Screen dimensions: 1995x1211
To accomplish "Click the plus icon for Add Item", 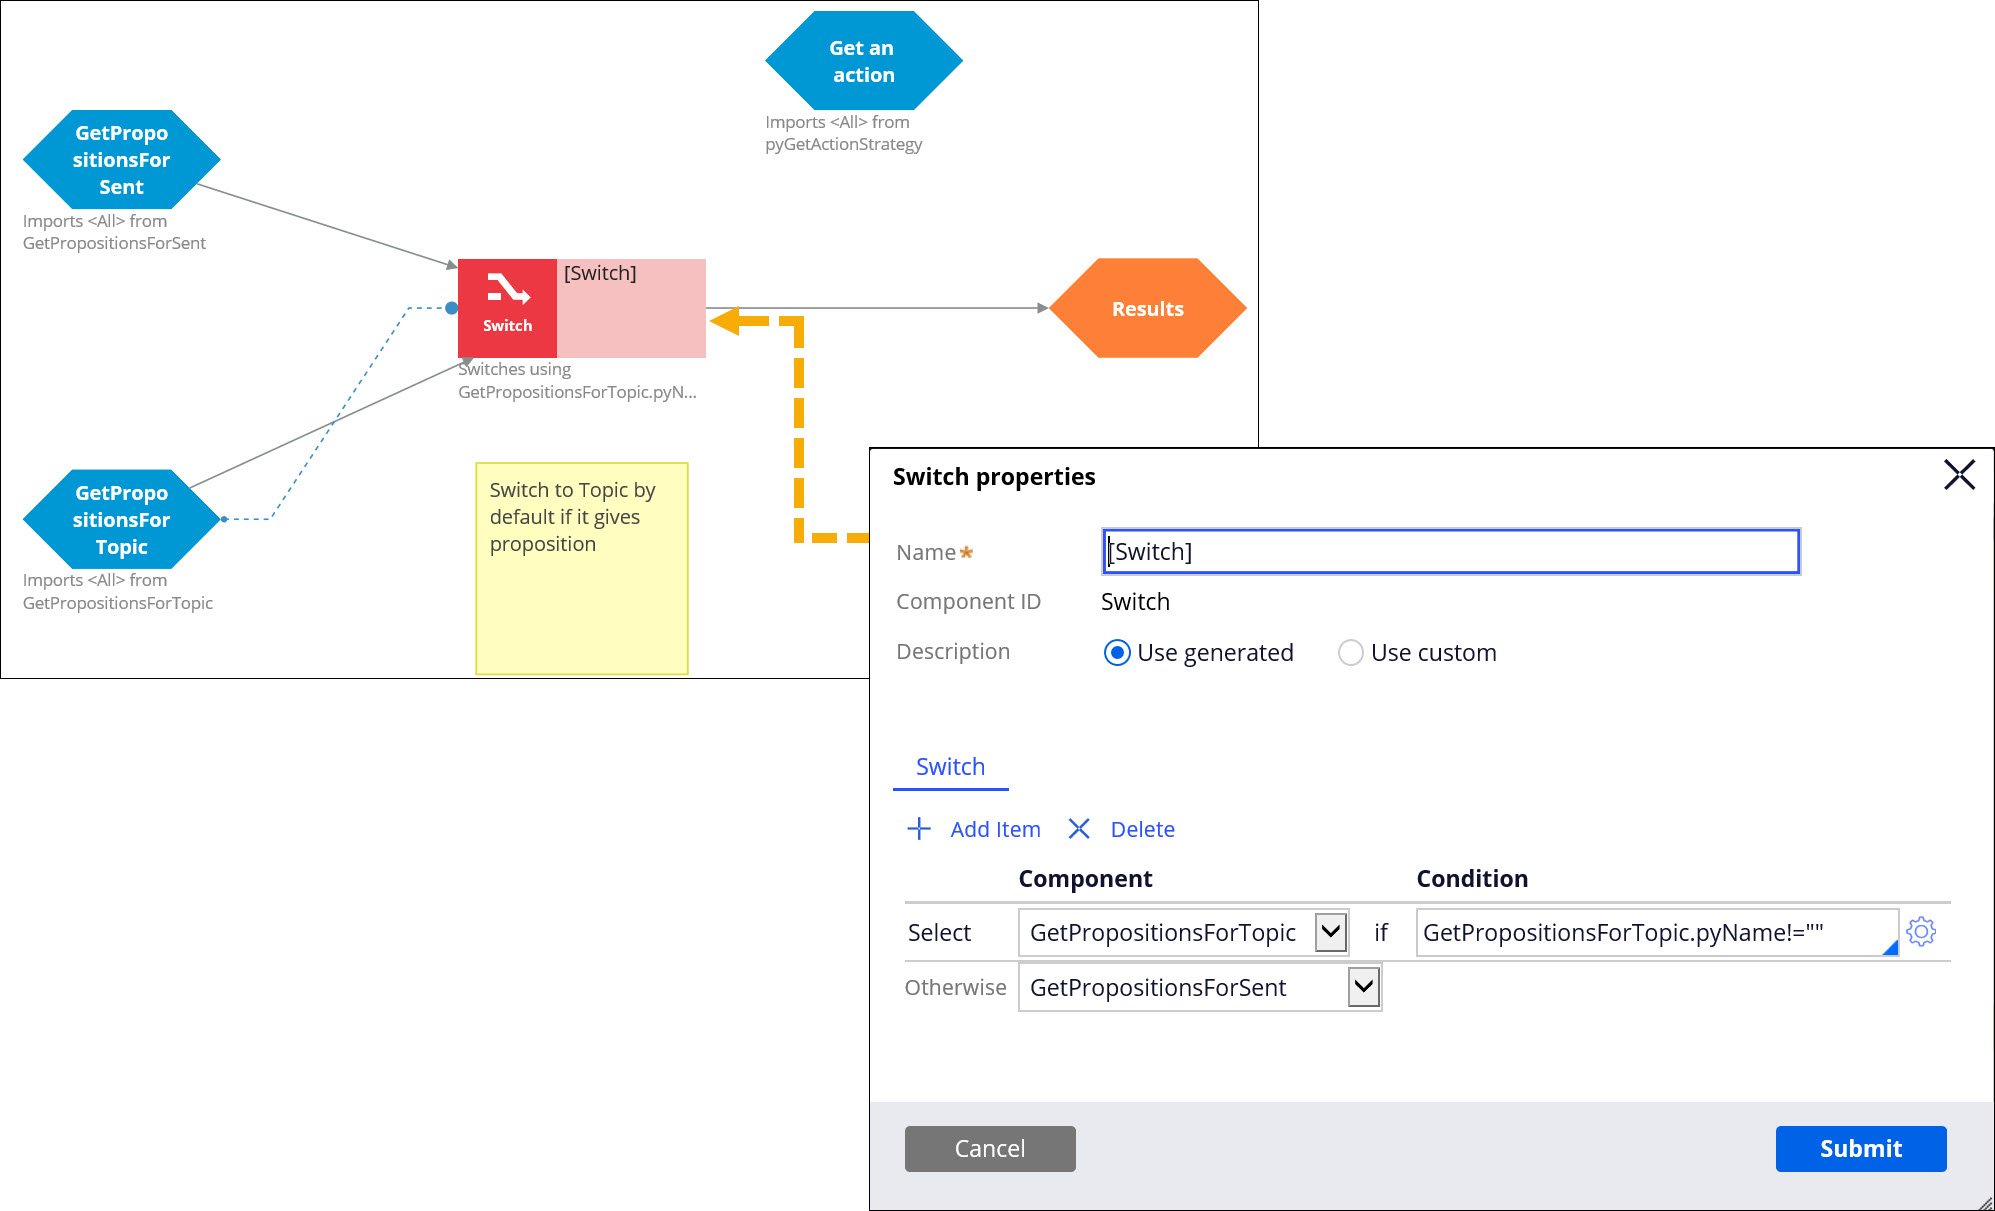I will pos(919,829).
